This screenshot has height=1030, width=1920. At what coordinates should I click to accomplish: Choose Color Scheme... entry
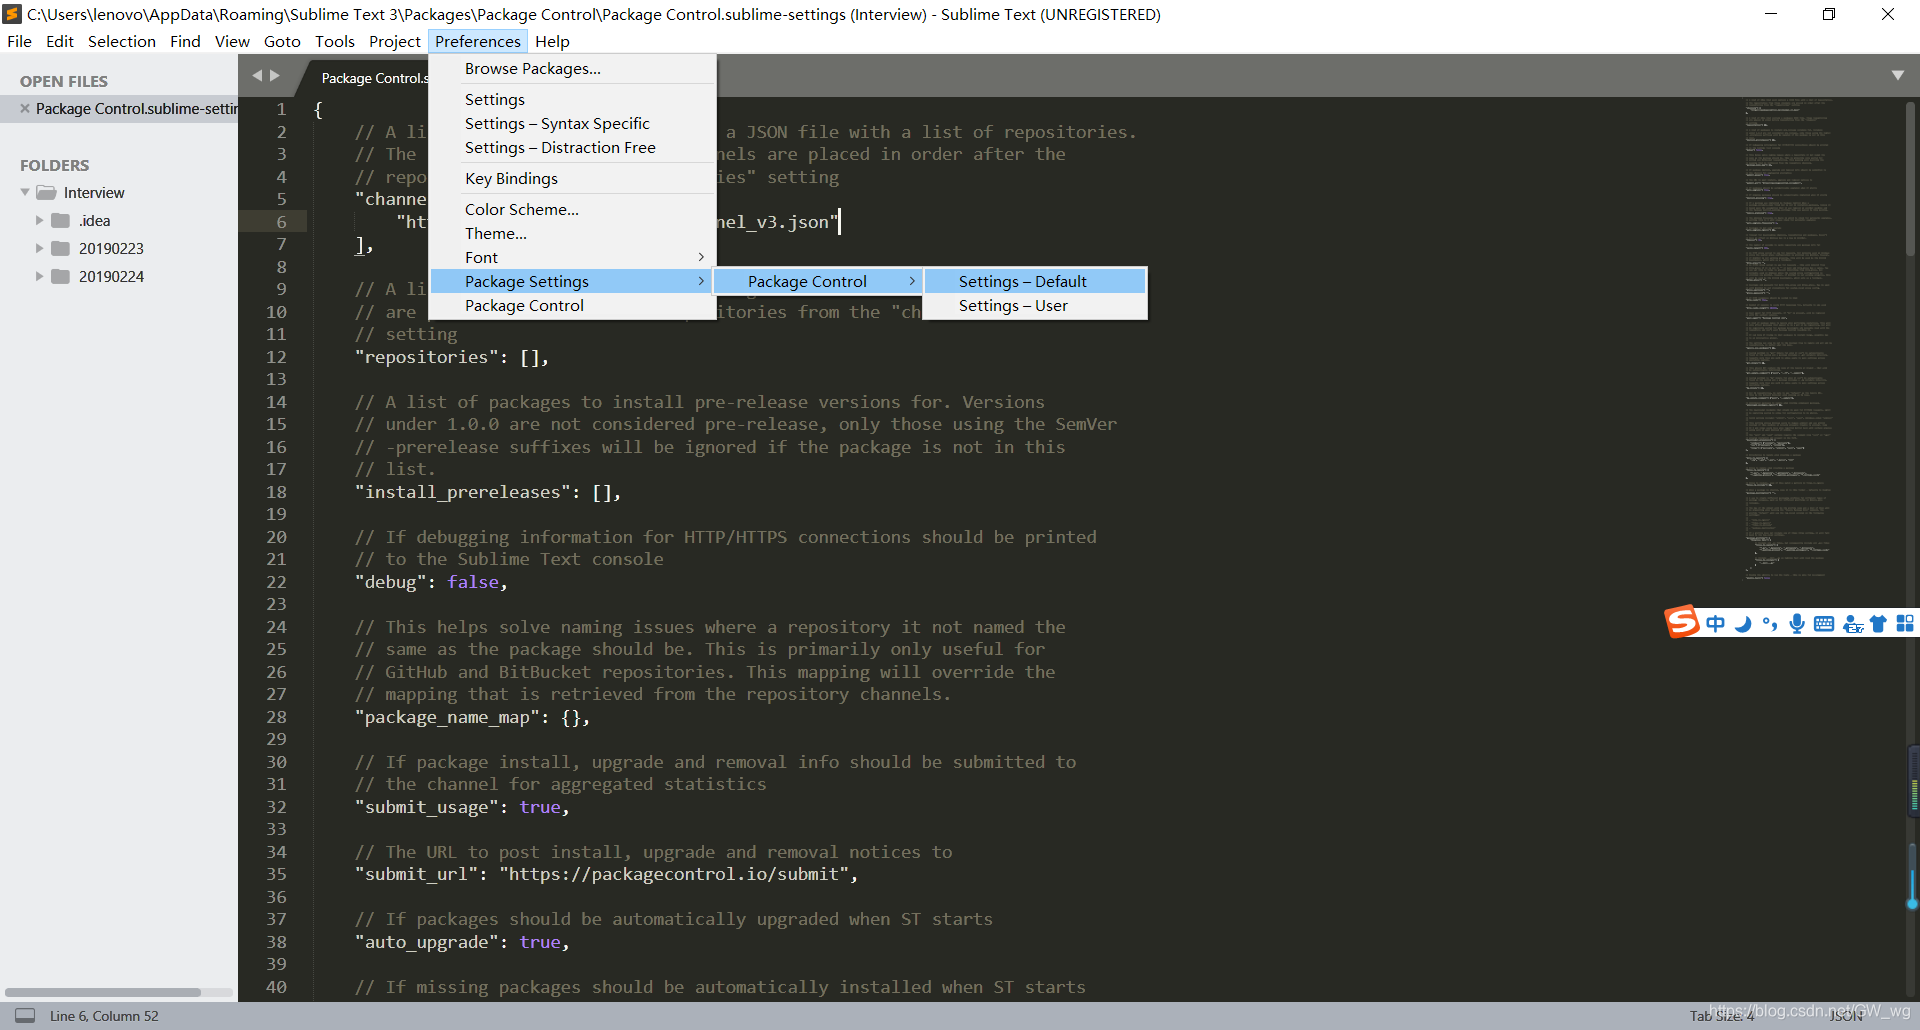click(572, 209)
